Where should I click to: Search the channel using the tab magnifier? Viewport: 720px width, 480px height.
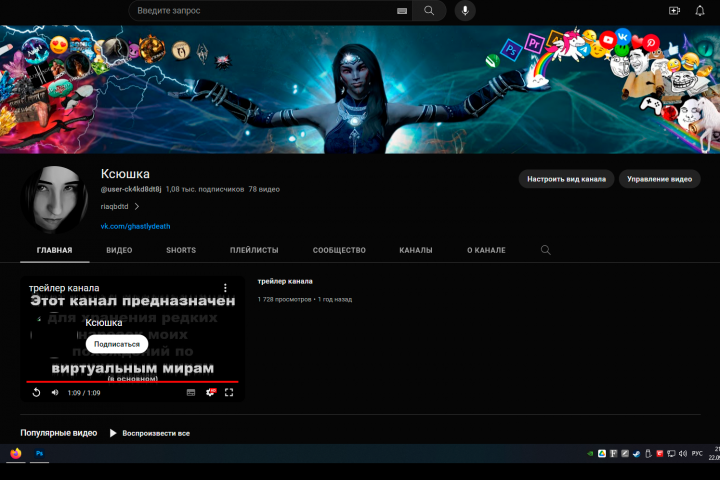[x=546, y=250]
